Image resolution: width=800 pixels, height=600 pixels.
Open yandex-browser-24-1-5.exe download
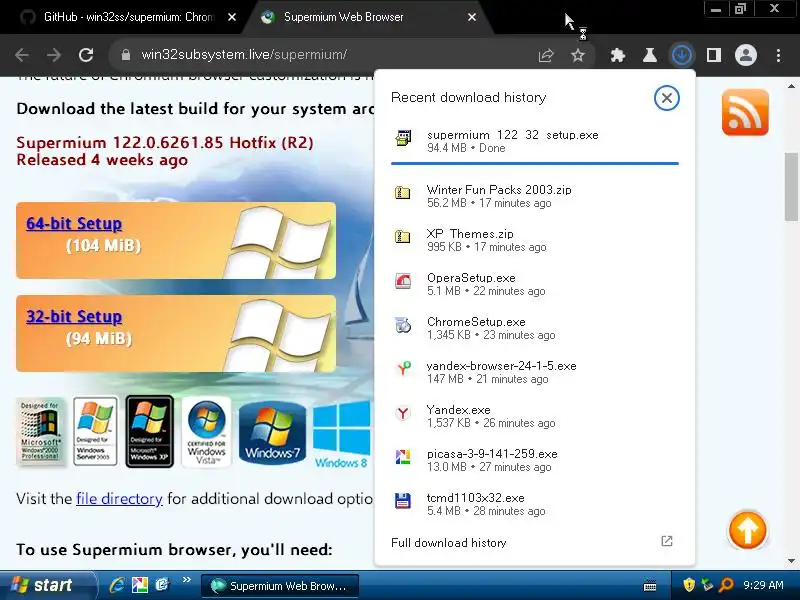tap(535, 372)
